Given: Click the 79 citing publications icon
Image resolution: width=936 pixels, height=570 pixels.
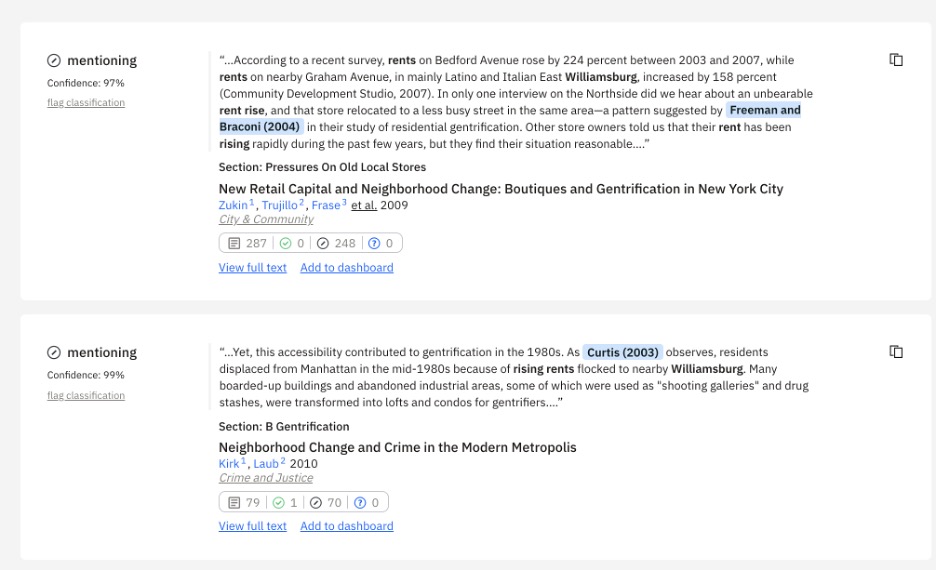Looking at the screenshot, I should point(234,503).
